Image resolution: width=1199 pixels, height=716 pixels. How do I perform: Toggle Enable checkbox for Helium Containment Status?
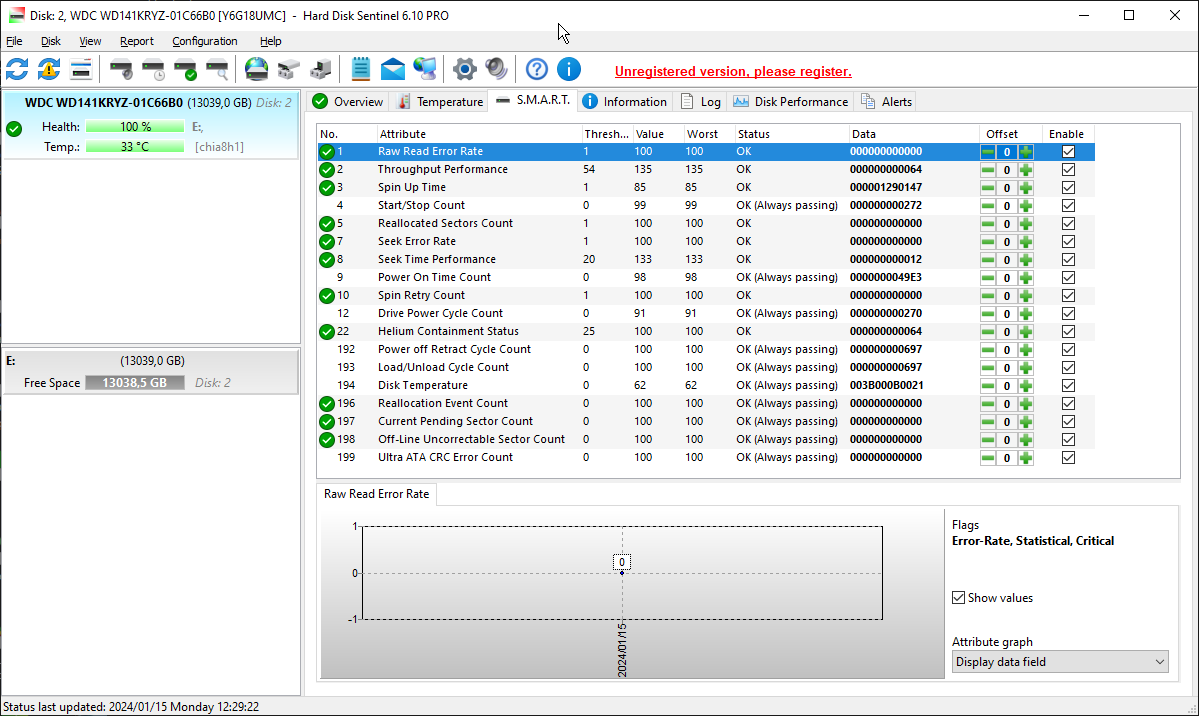(x=1068, y=331)
